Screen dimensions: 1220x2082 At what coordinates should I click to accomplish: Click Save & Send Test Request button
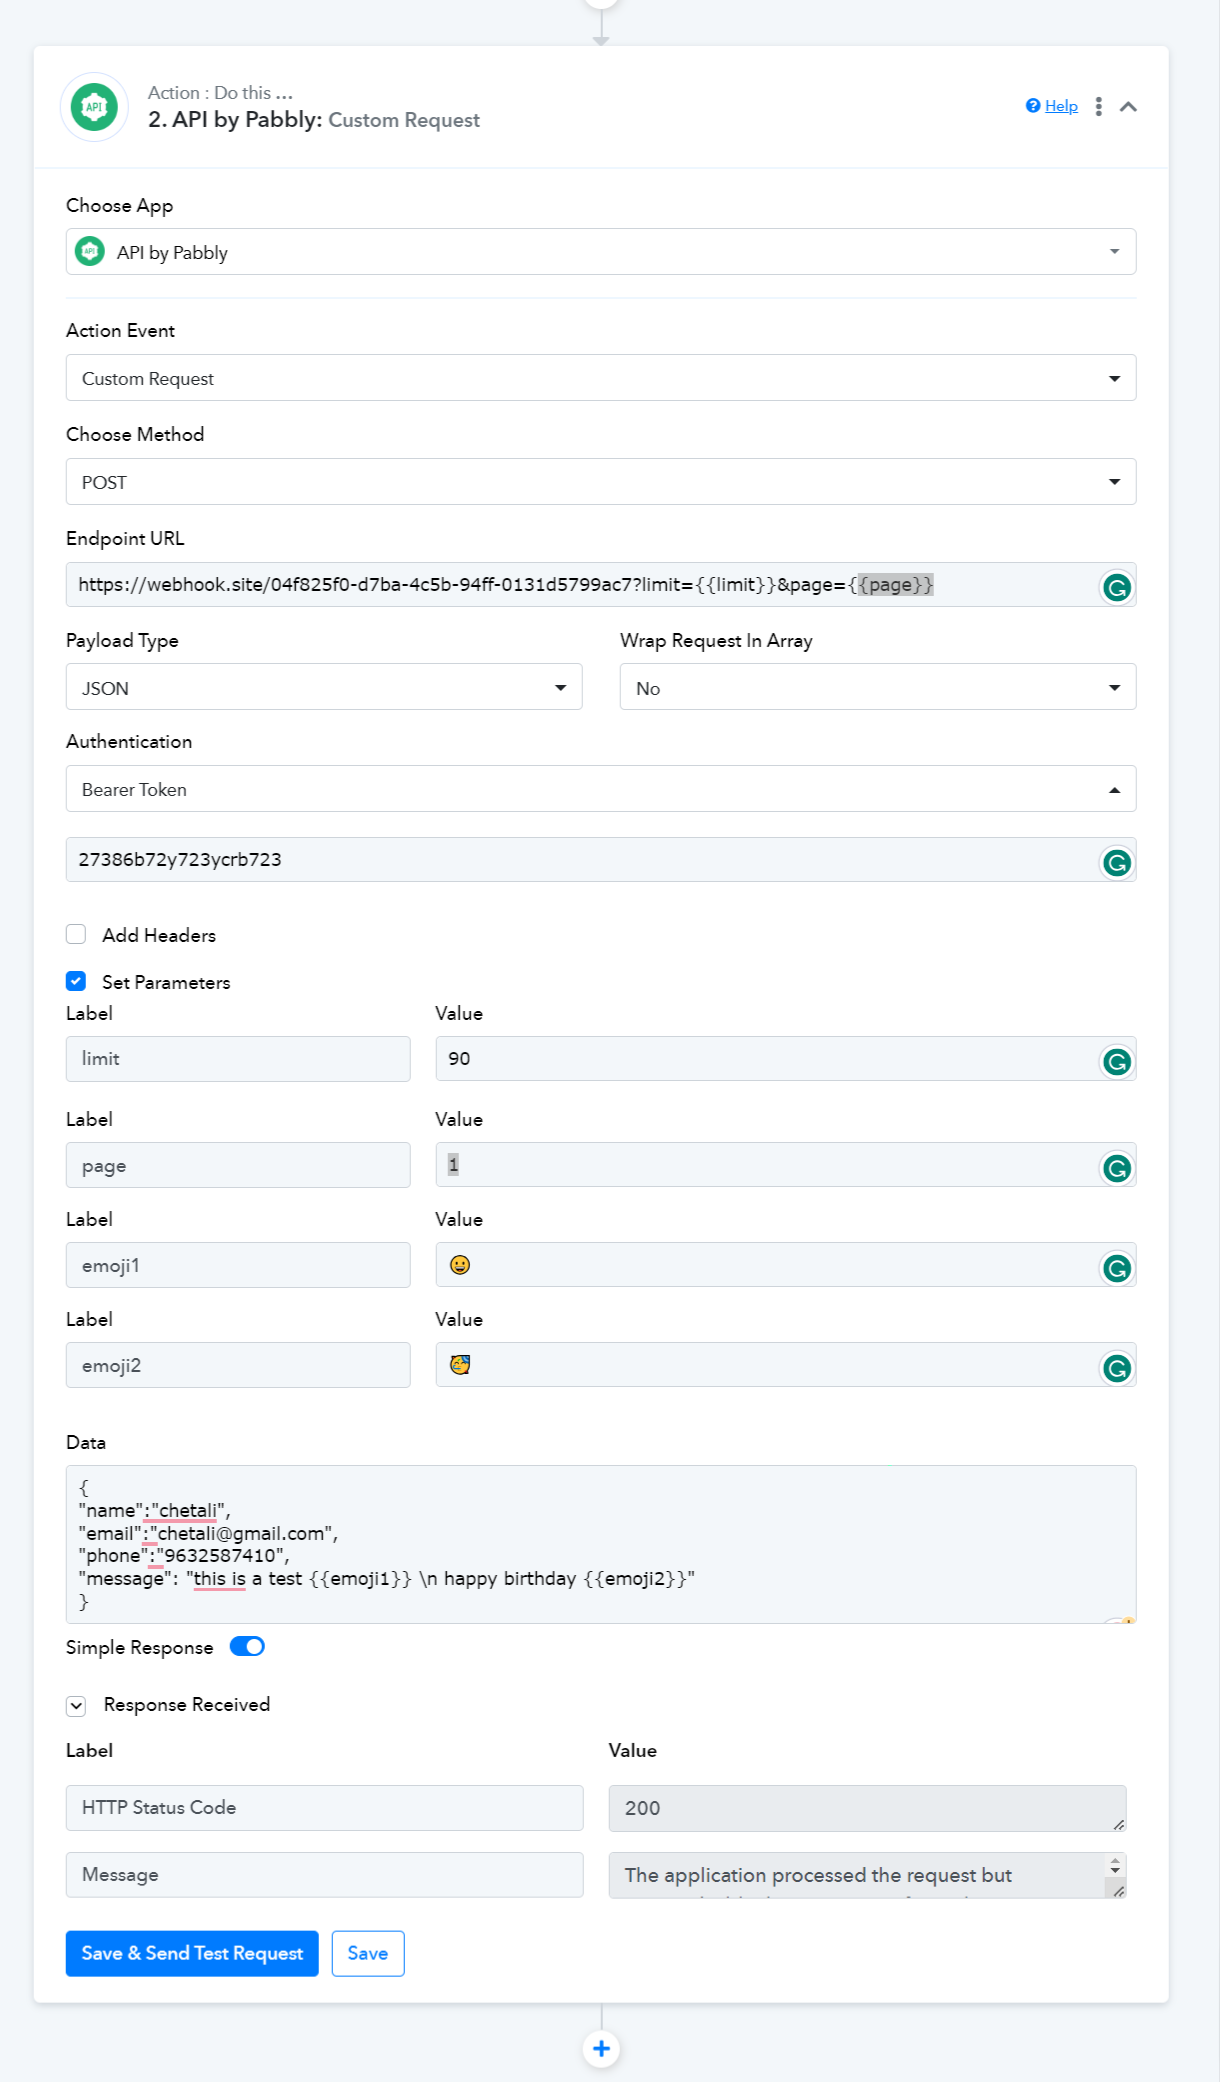192,1953
